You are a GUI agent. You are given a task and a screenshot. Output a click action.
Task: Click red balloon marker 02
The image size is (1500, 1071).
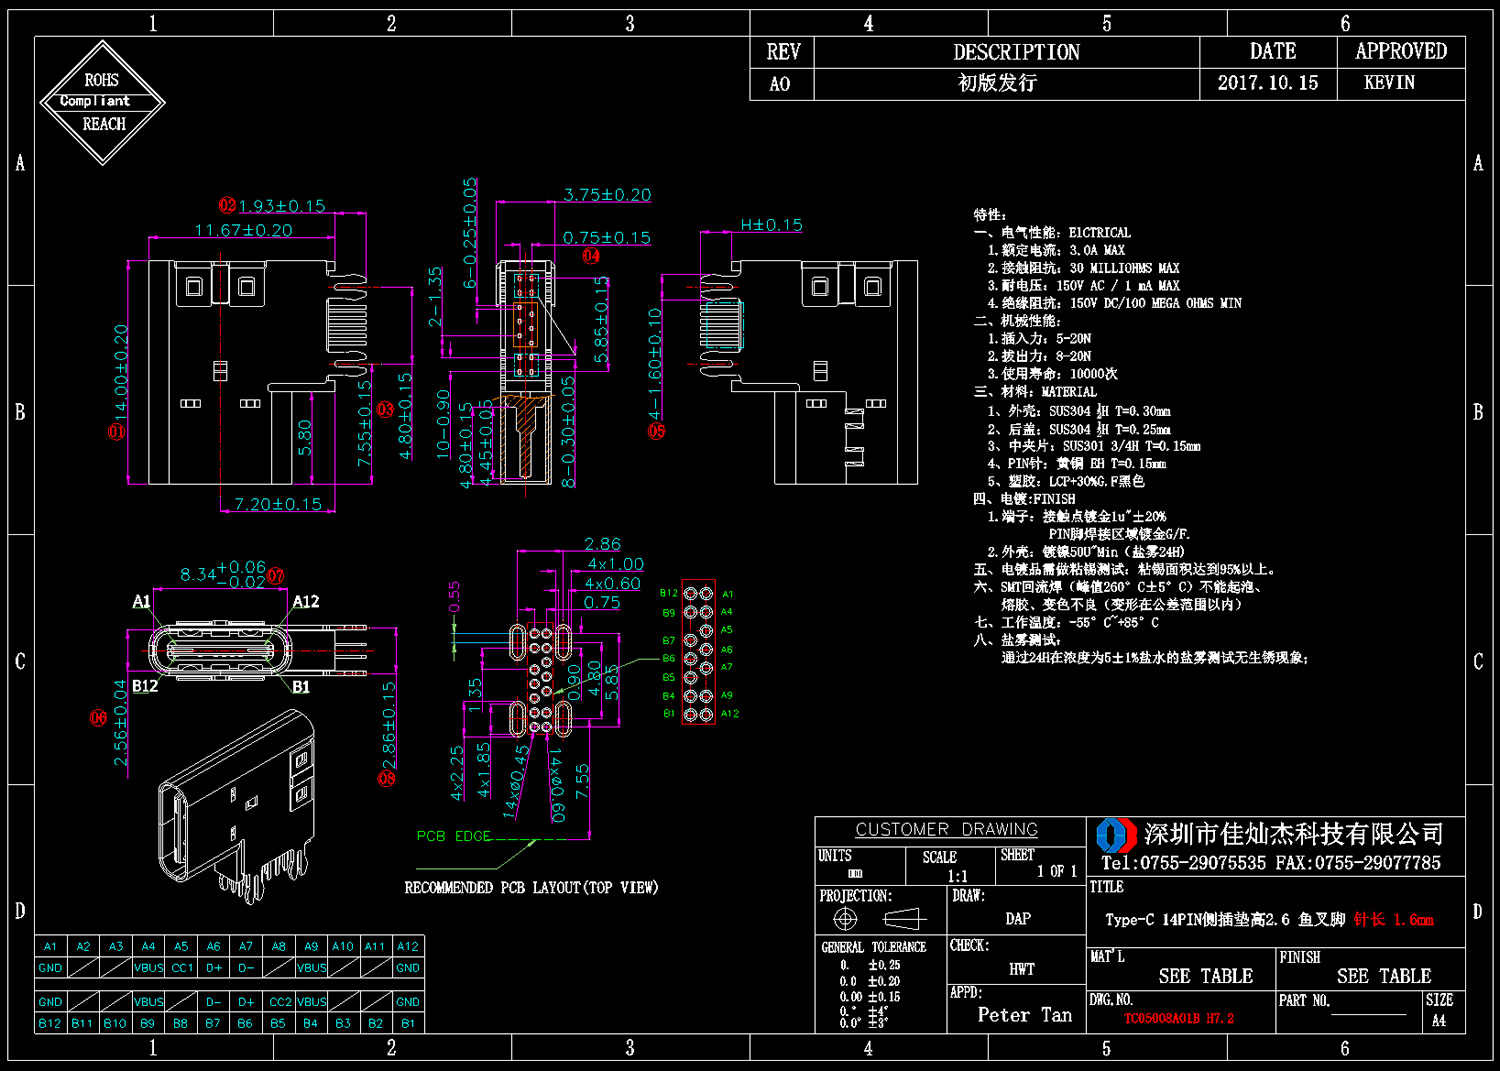click(x=228, y=205)
